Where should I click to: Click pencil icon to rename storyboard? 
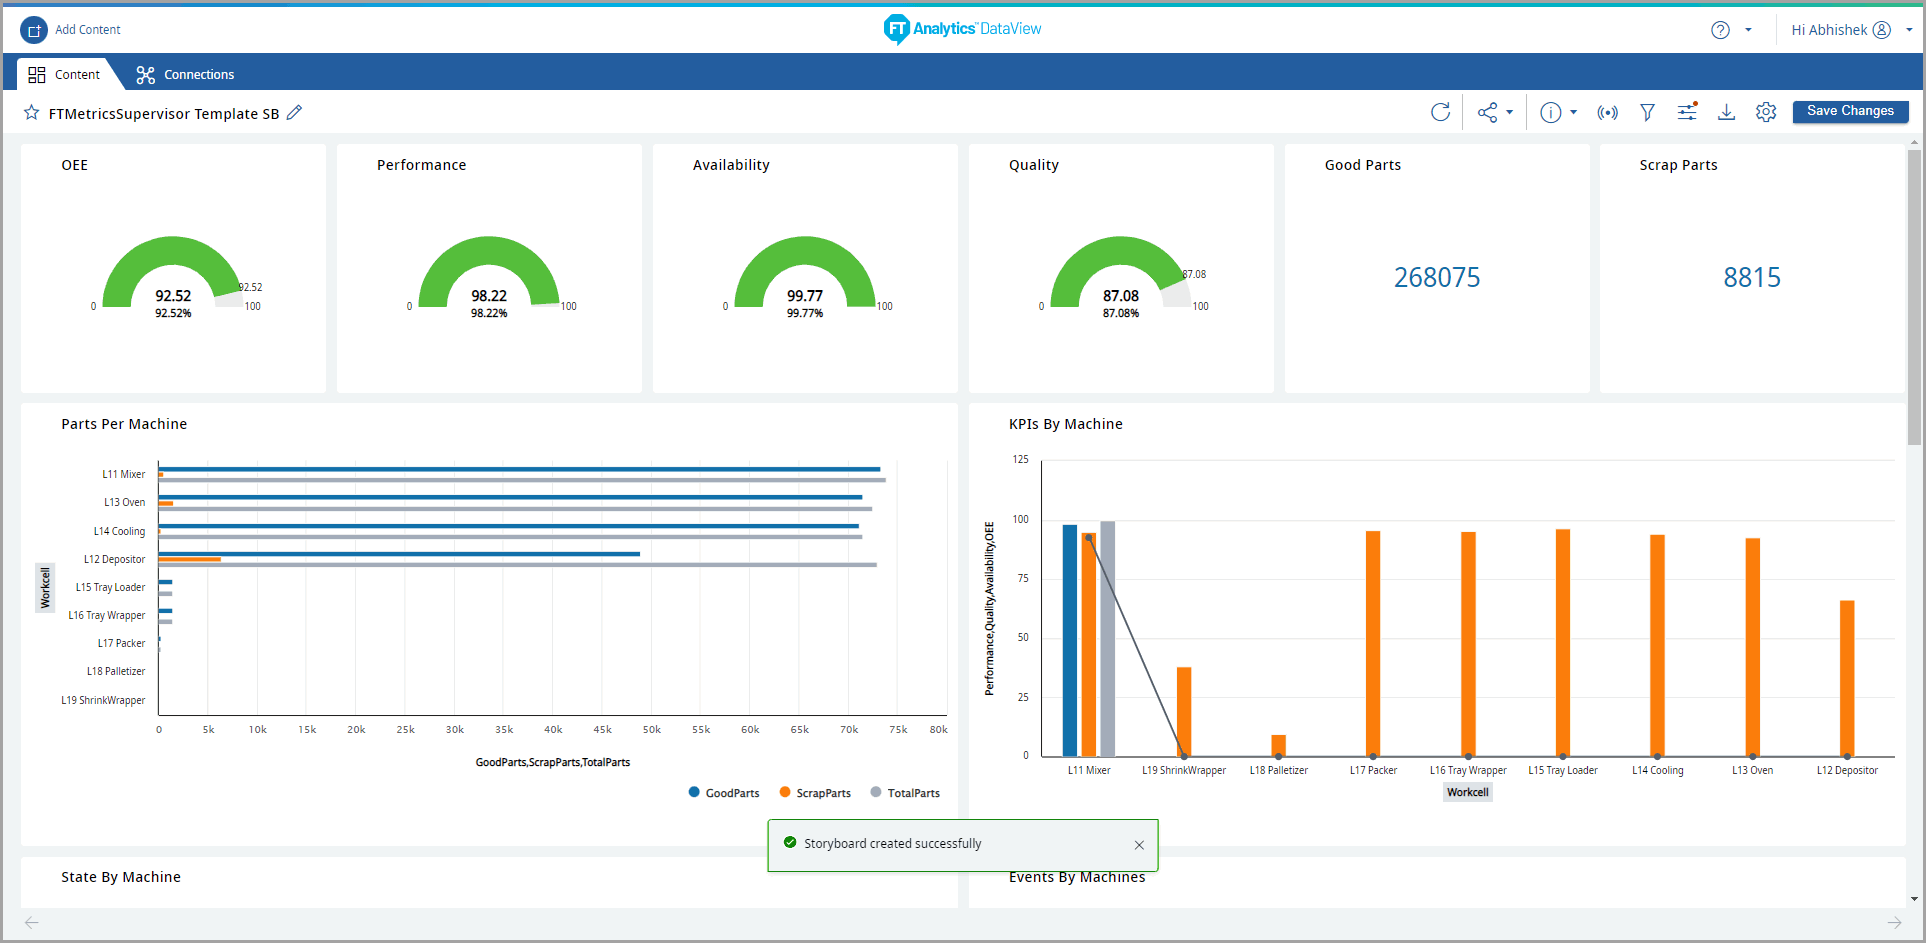pos(294,113)
